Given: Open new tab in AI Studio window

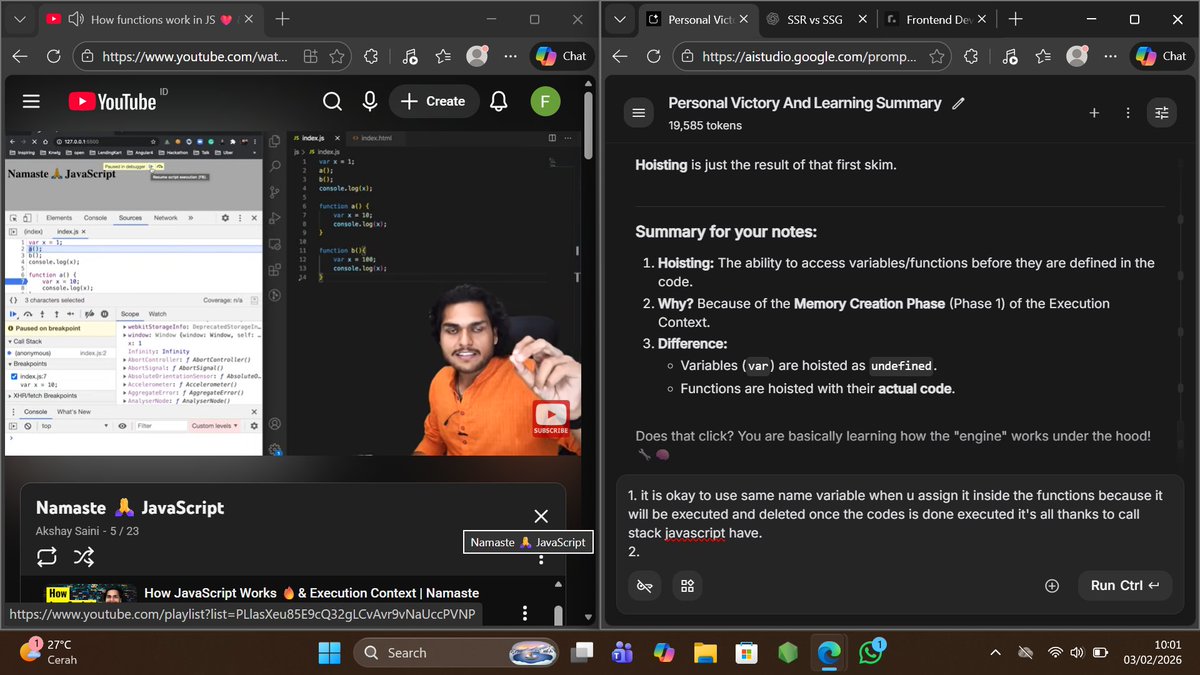Looking at the screenshot, I should tap(1015, 19).
